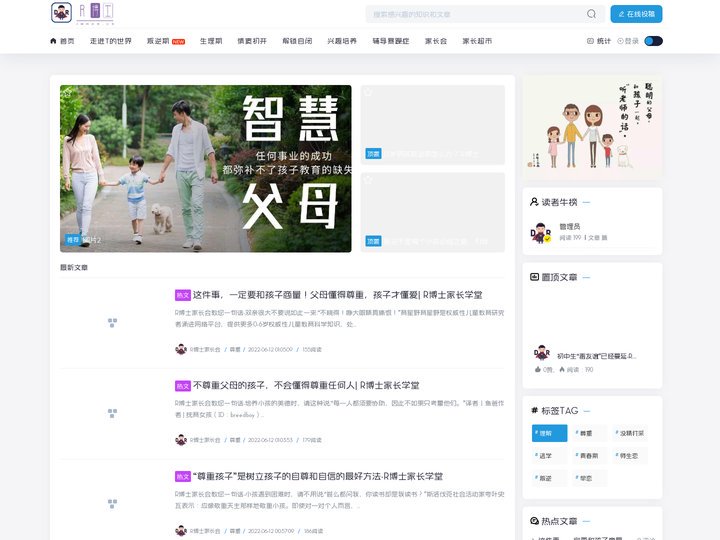
Task: Click the author avatar in the pinned article card
Action: click(542, 353)
